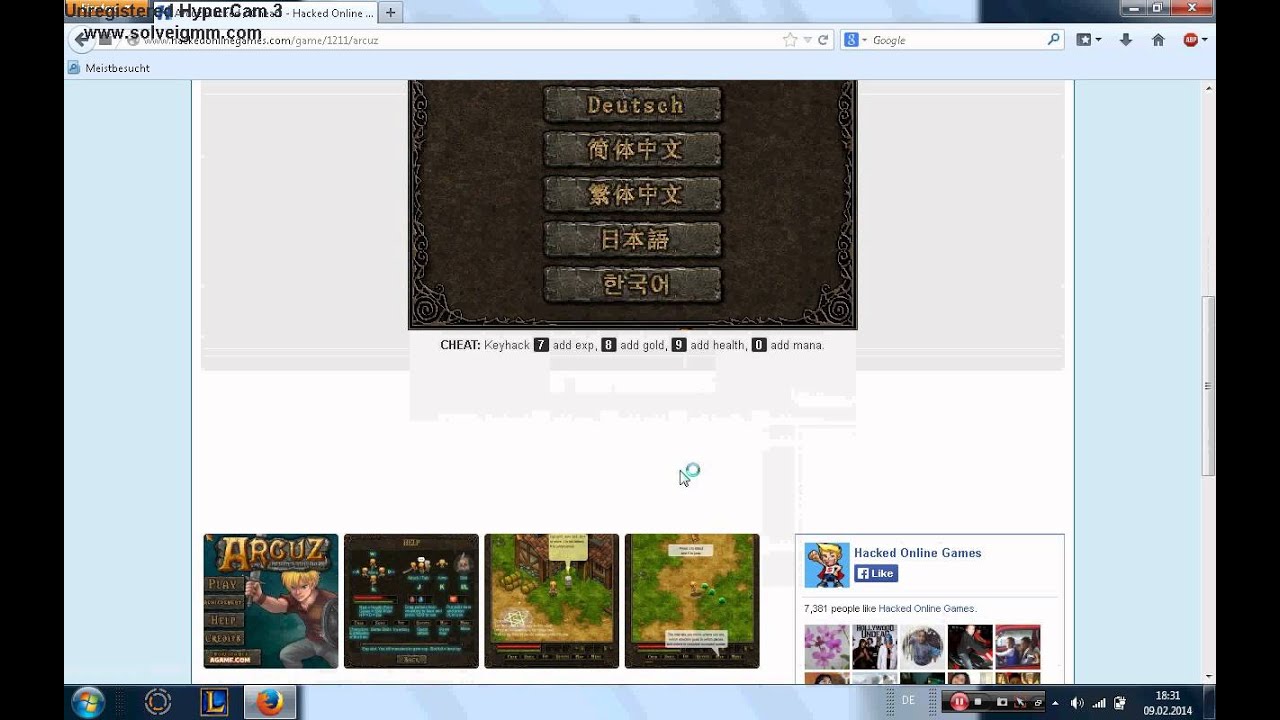The width and height of the screenshot is (1280, 720).
Task: Click the 7 add exp key badge
Action: click(541, 345)
